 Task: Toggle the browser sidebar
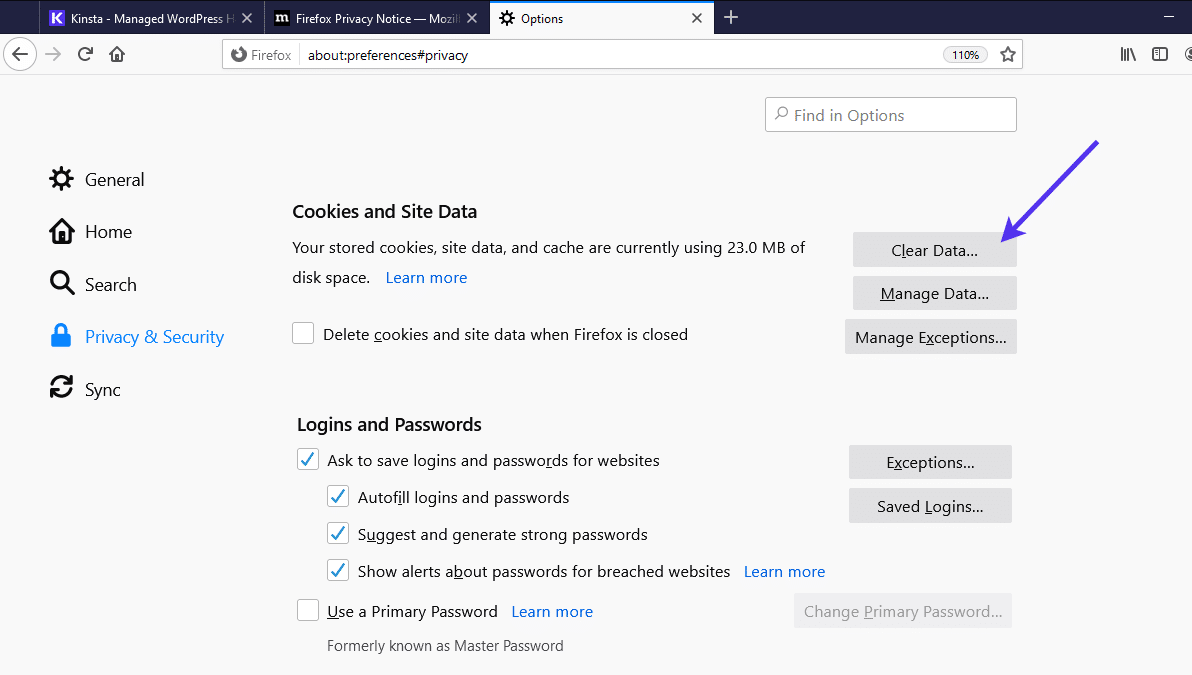(1160, 54)
